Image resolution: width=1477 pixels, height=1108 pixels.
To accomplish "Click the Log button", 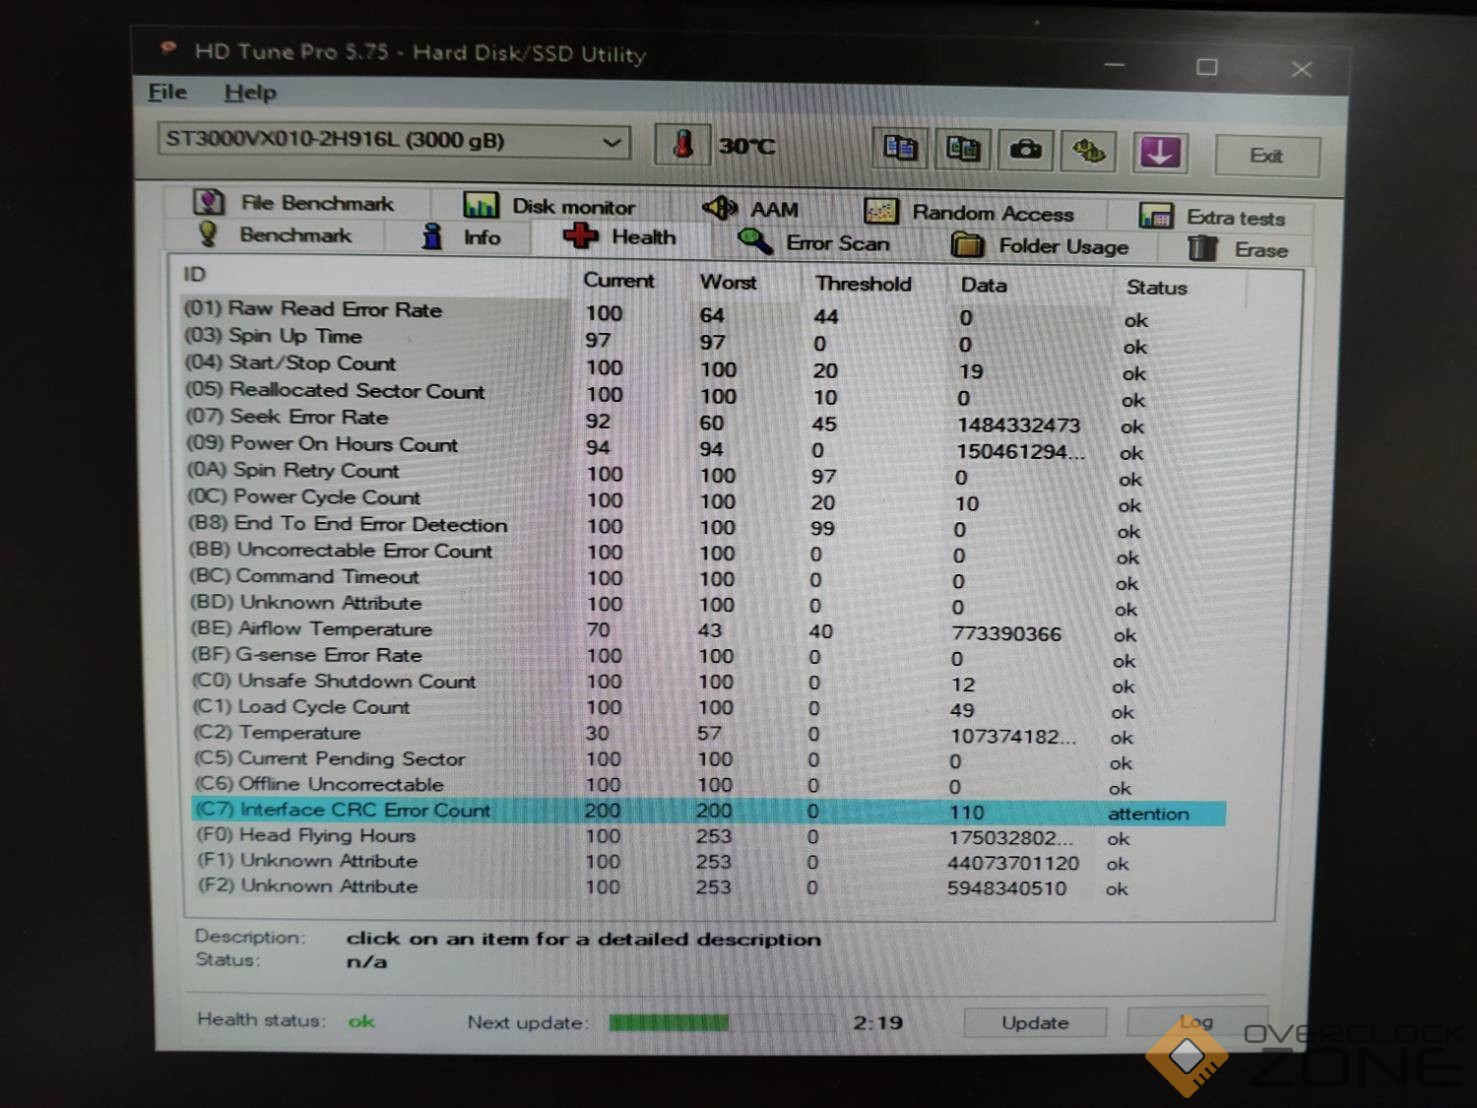I will coord(1196,1021).
